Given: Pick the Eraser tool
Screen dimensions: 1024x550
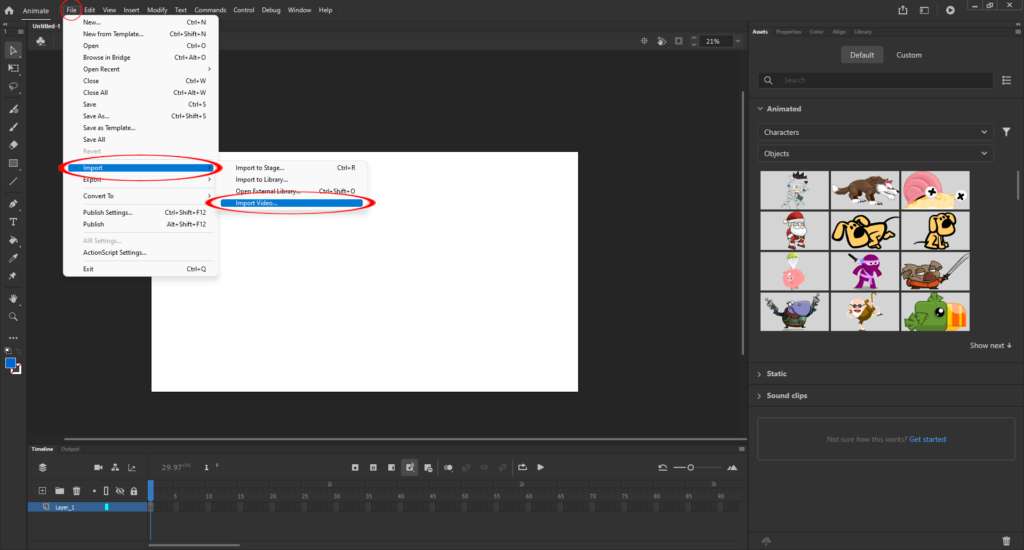Looking at the screenshot, I should pos(13,145).
